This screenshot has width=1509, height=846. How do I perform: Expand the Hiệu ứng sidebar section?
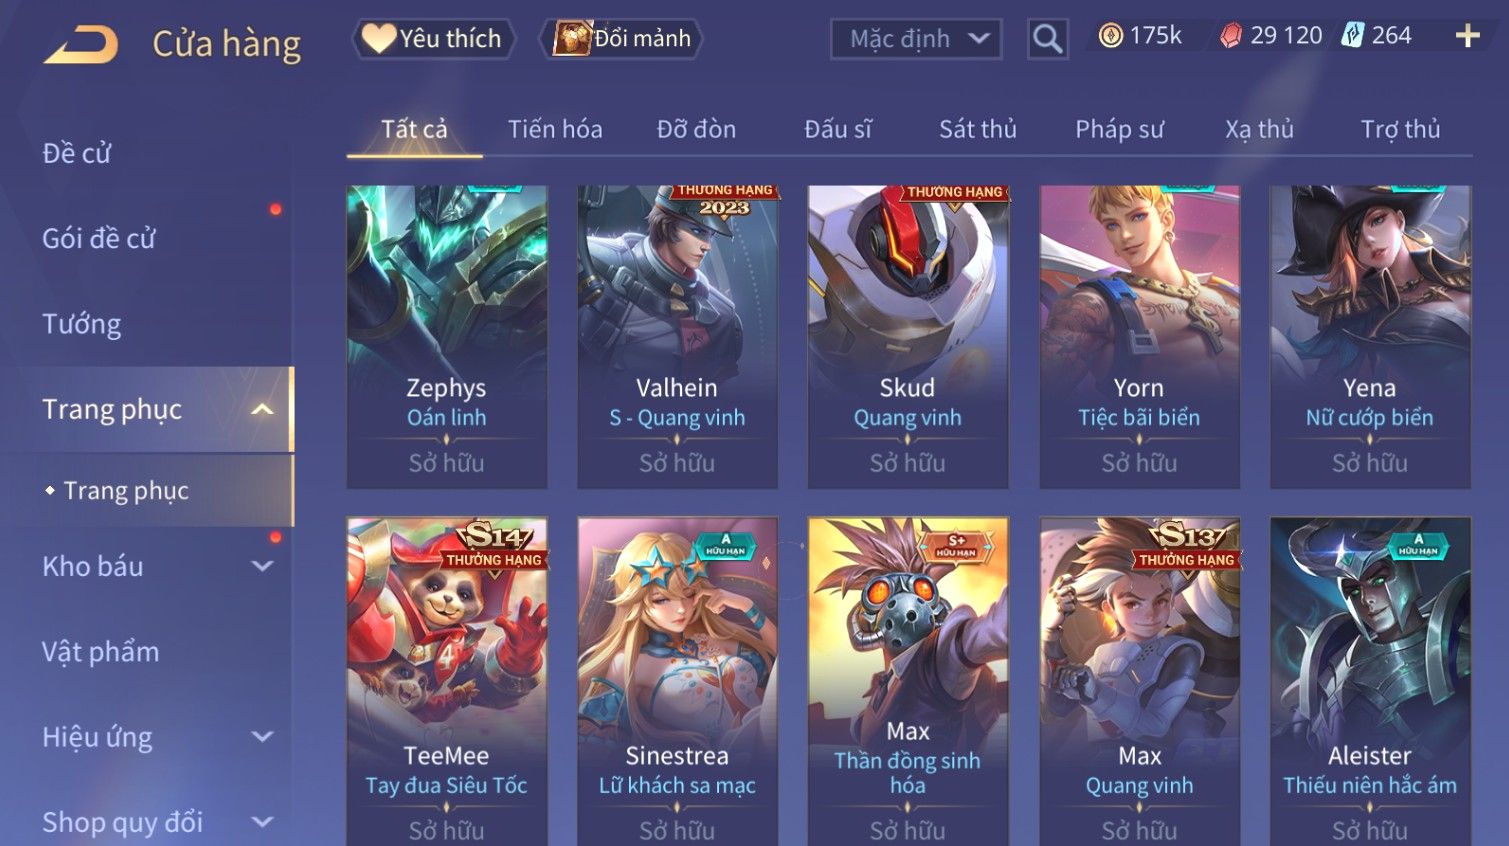click(x=262, y=737)
